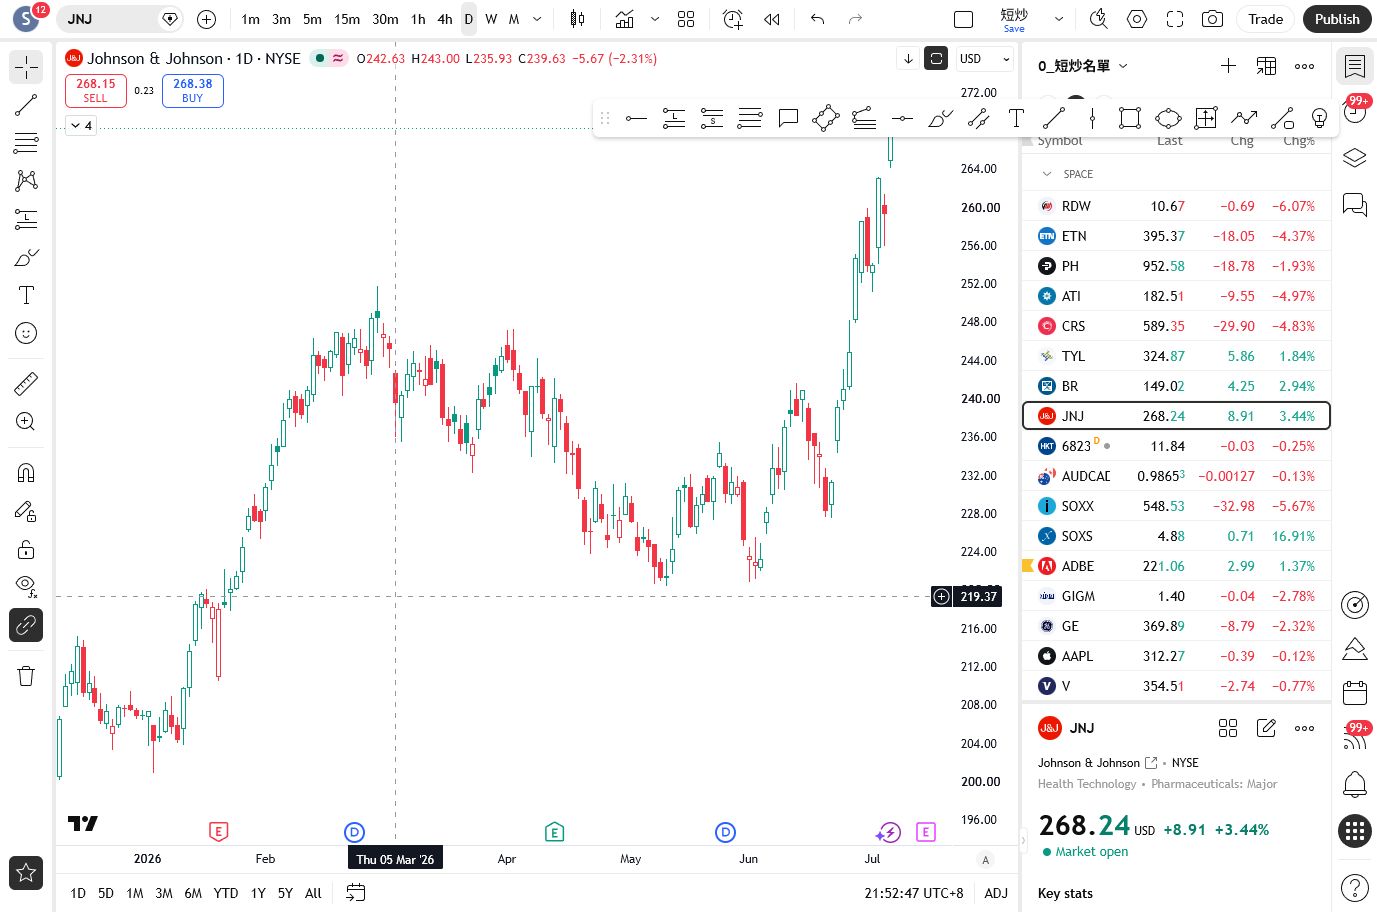Open the go to date button

355,893
